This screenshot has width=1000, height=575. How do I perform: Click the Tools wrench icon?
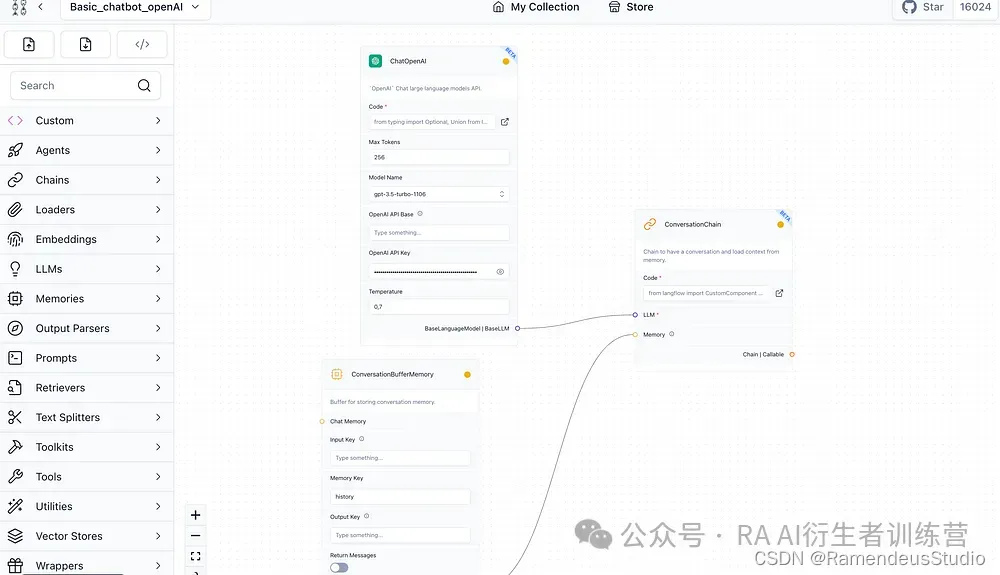pos(15,476)
